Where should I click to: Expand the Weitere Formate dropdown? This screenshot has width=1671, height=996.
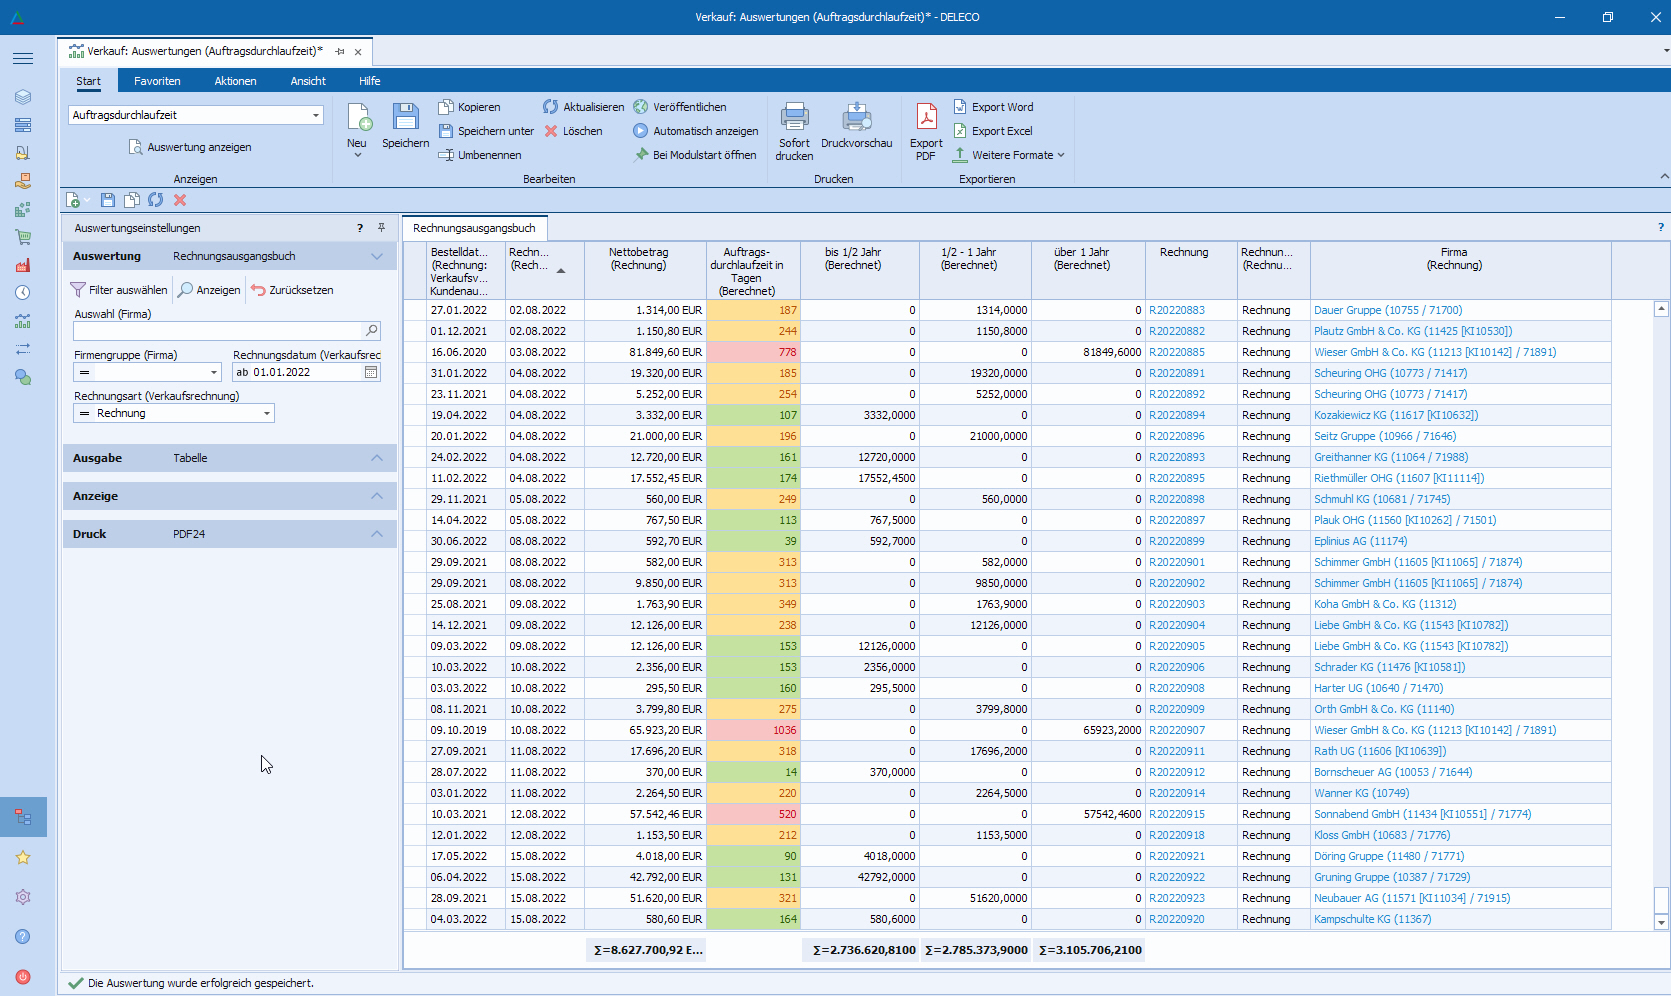click(1012, 155)
